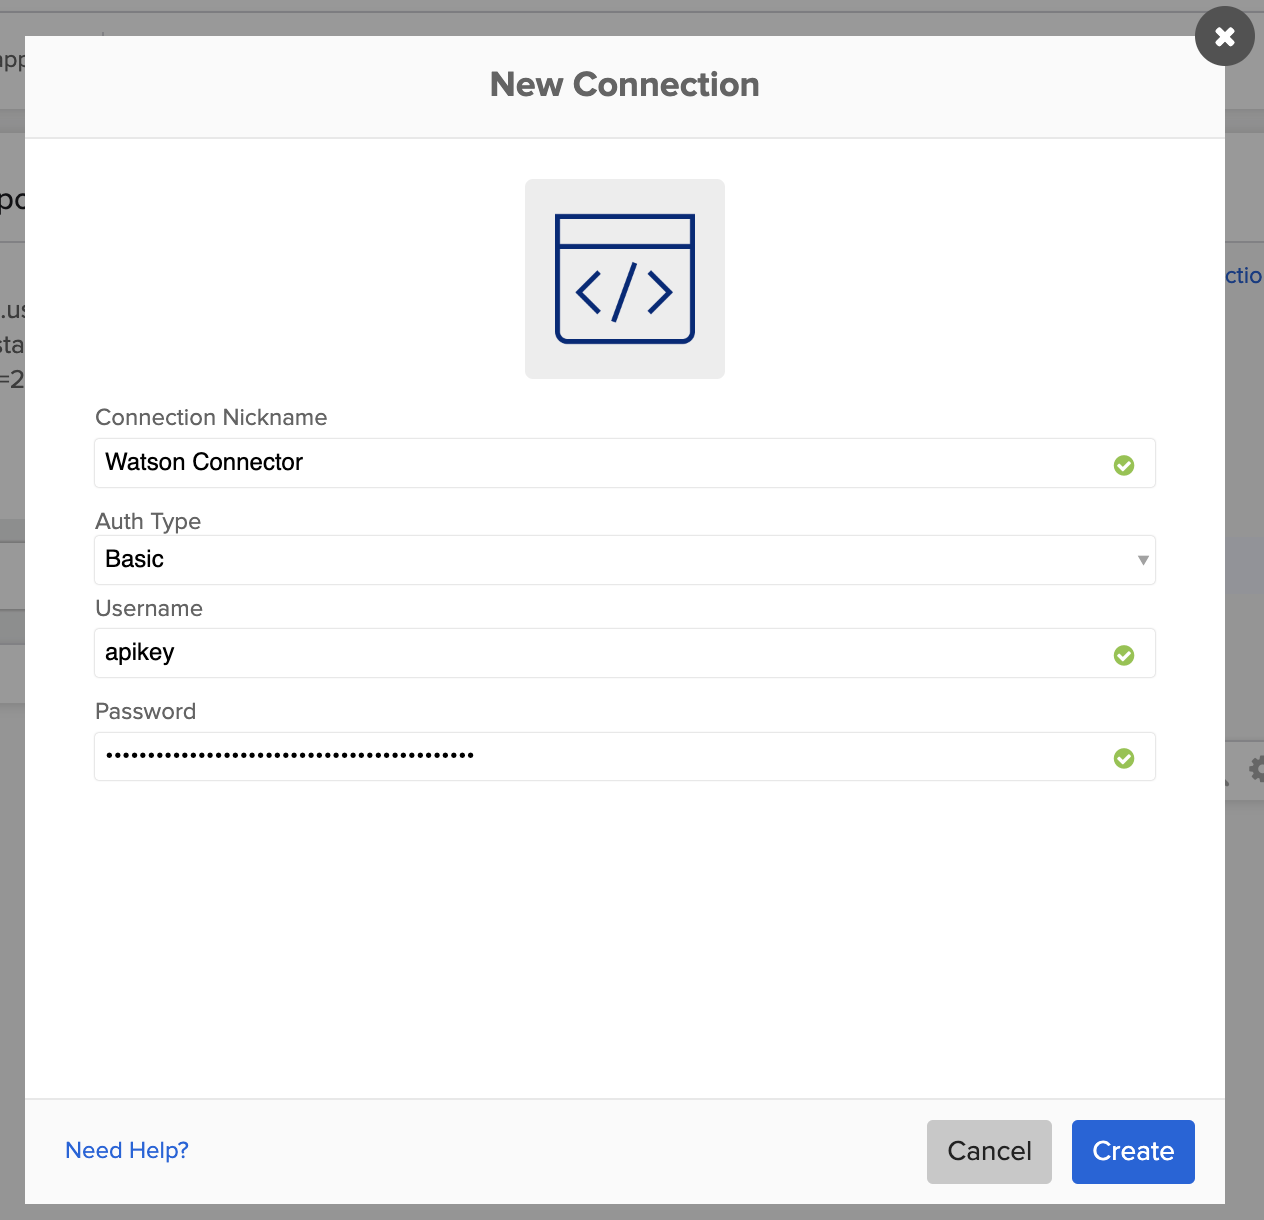Screen dimensions: 1264x1220
Task: Click the green checkmark beside Password field
Action: point(1123,759)
